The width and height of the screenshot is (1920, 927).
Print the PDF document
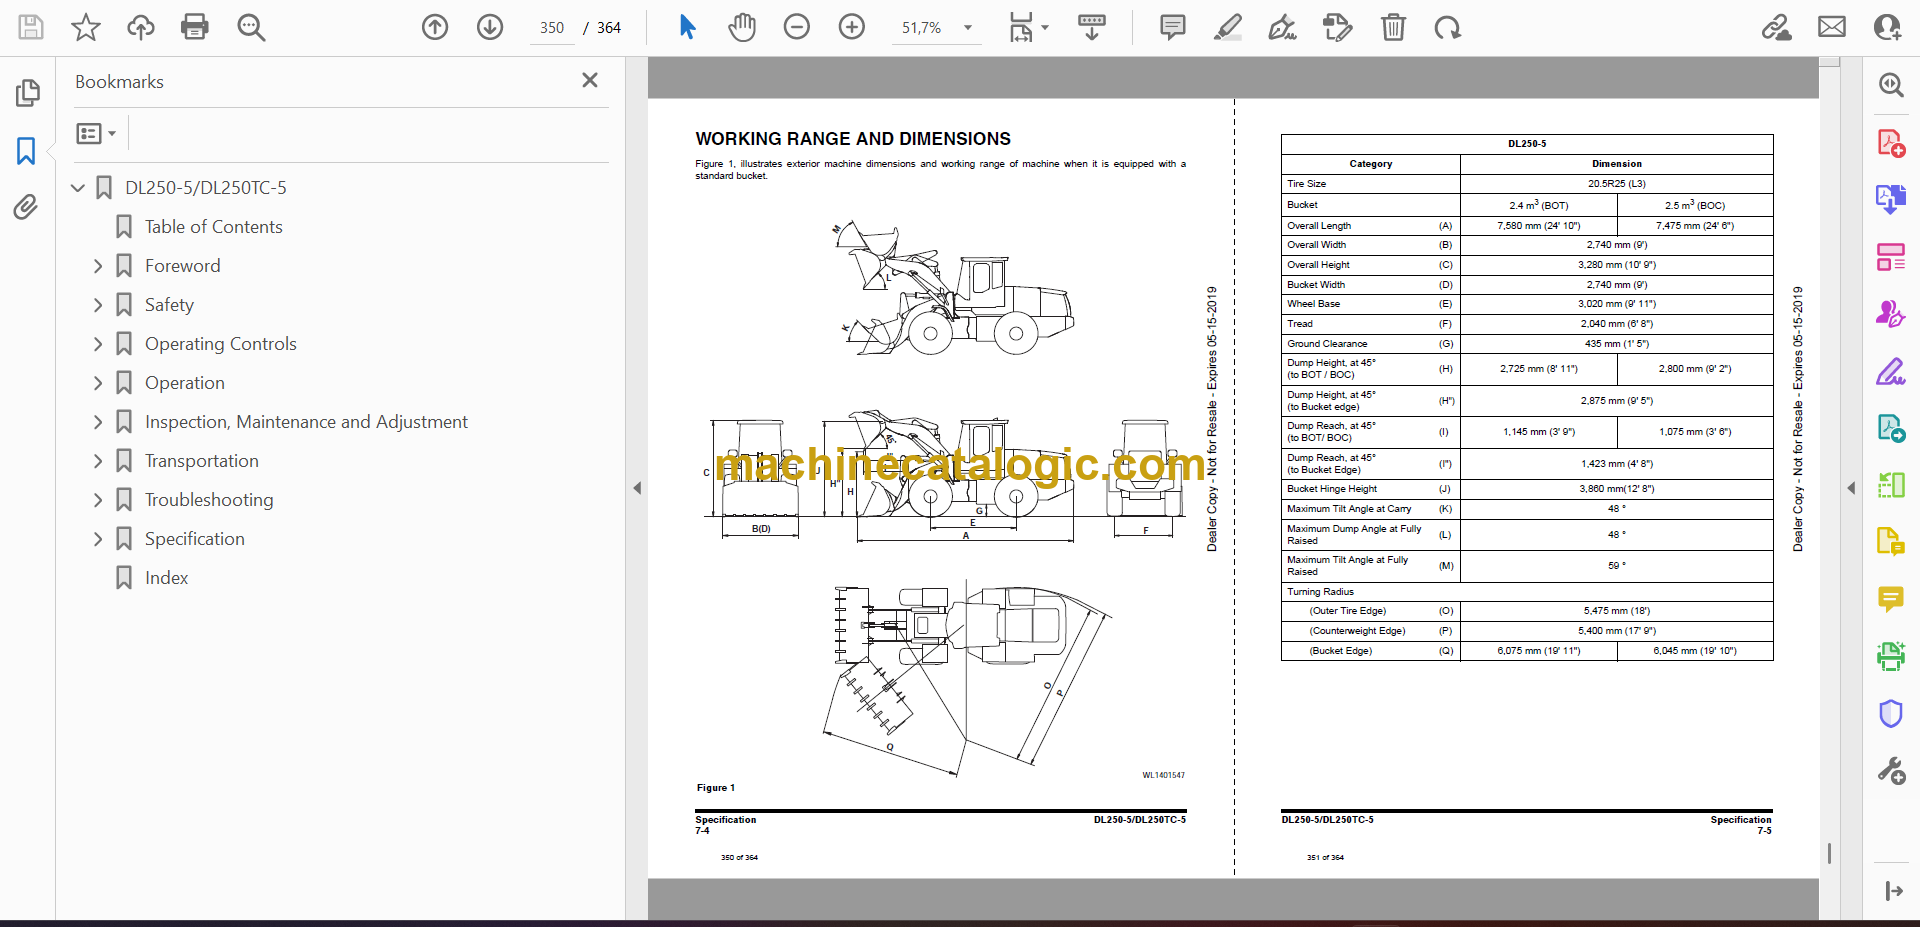click(x=195, y=27)
